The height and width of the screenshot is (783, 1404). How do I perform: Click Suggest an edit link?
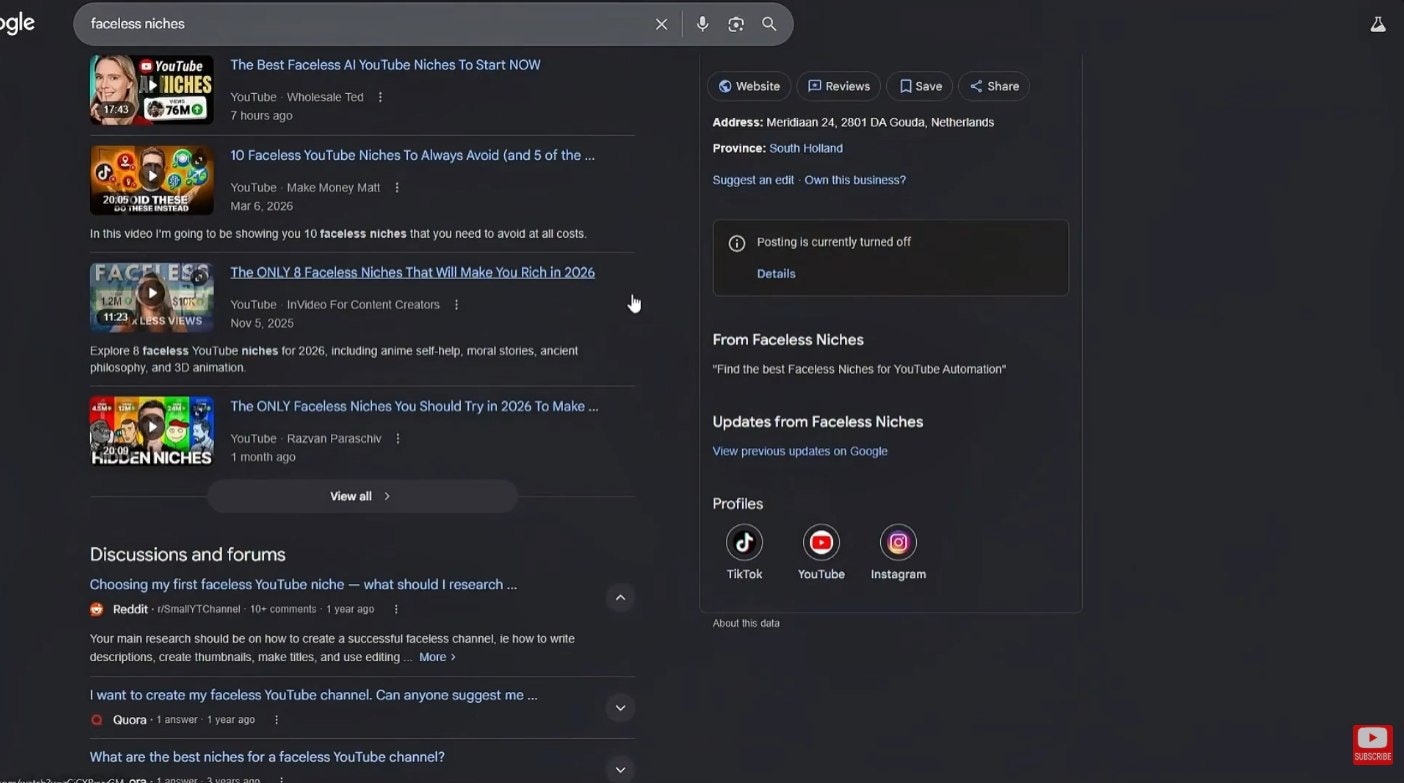point(753,180)
